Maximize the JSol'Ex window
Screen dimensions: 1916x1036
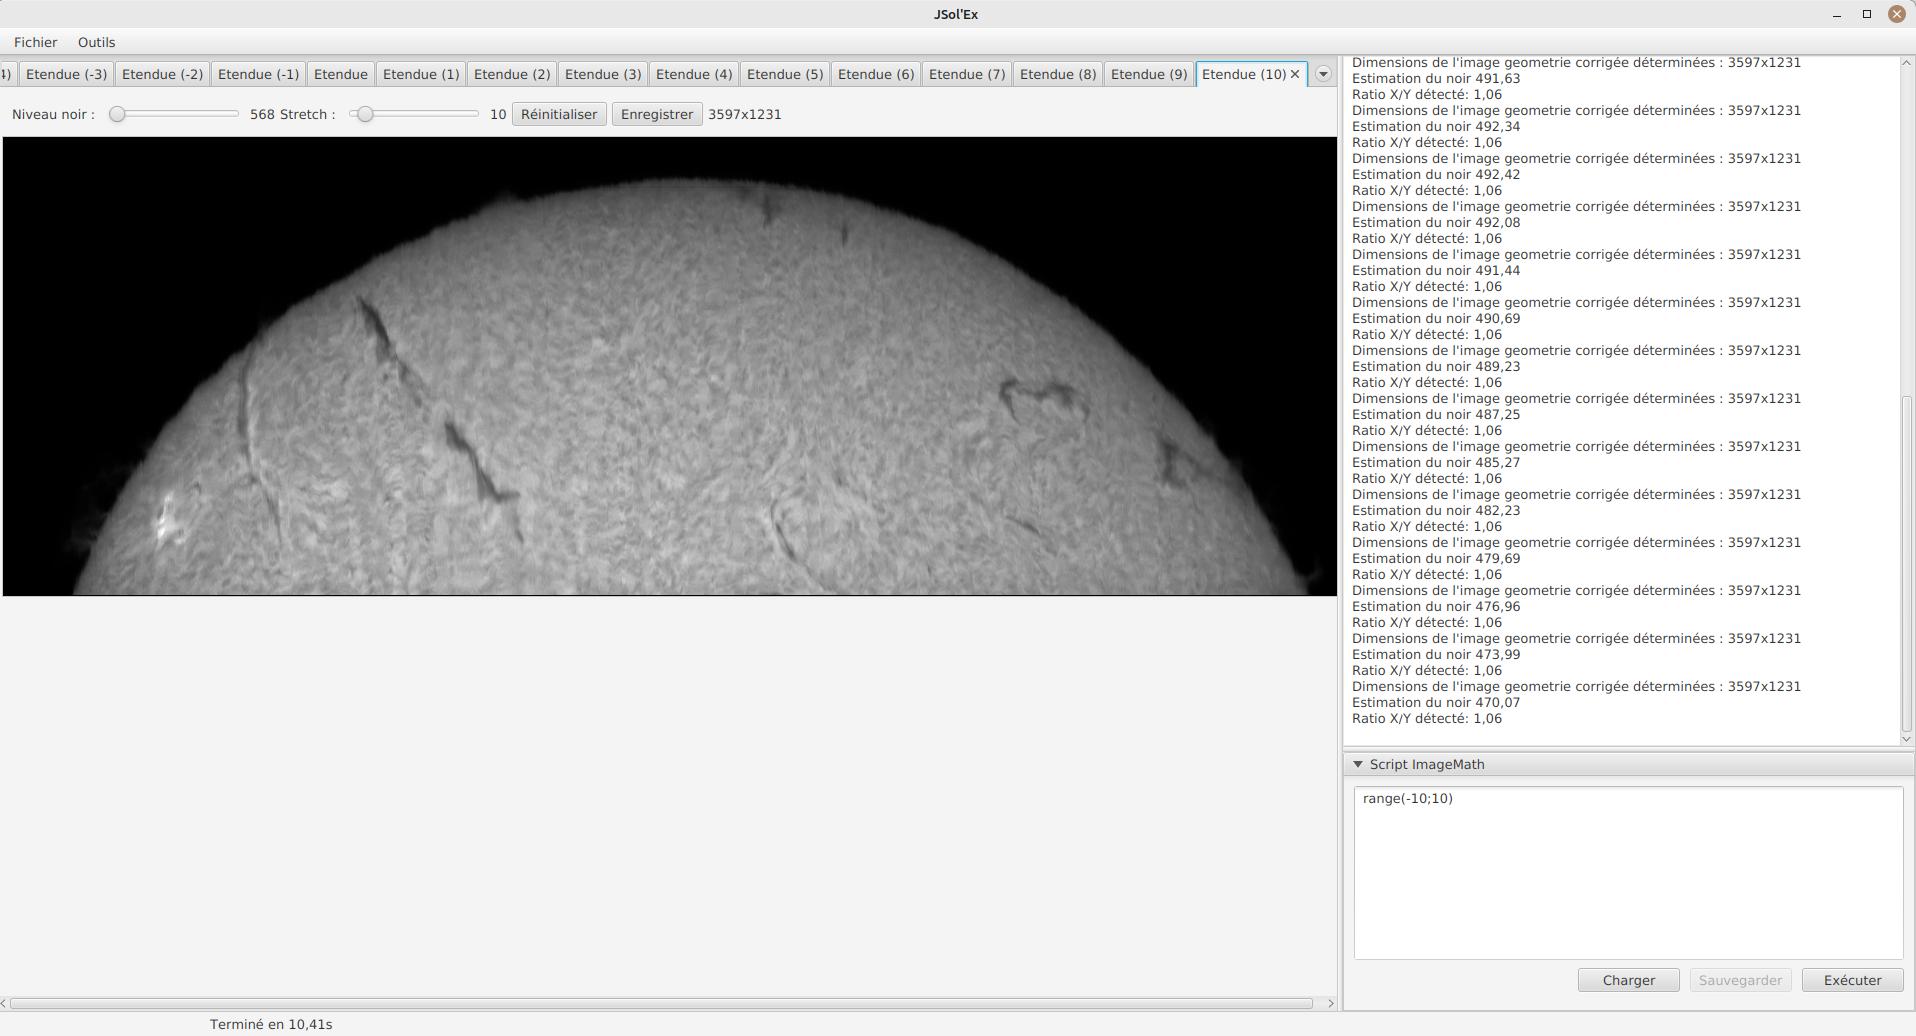1866,14
